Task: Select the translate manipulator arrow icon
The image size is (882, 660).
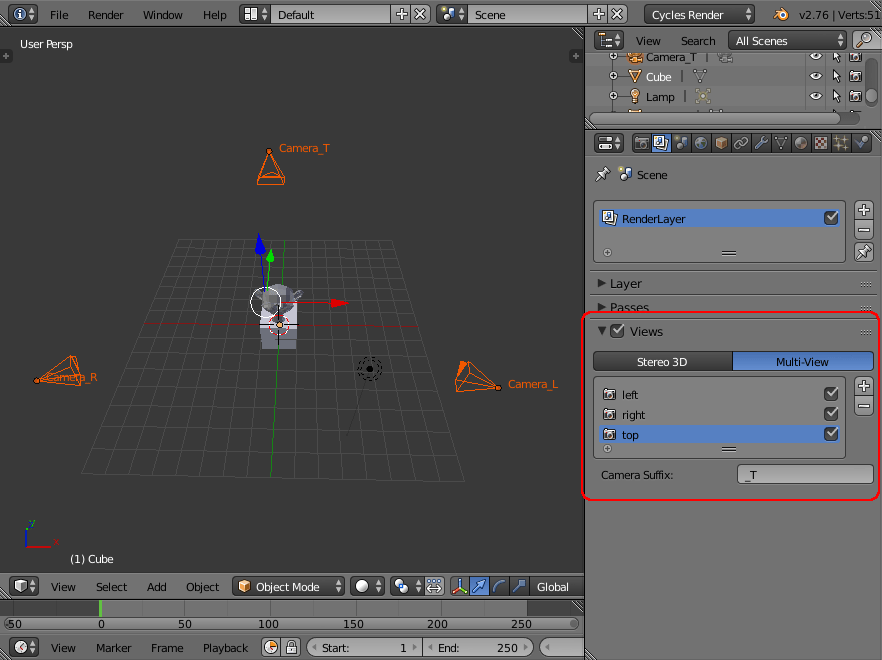Action: click(479, 586)
